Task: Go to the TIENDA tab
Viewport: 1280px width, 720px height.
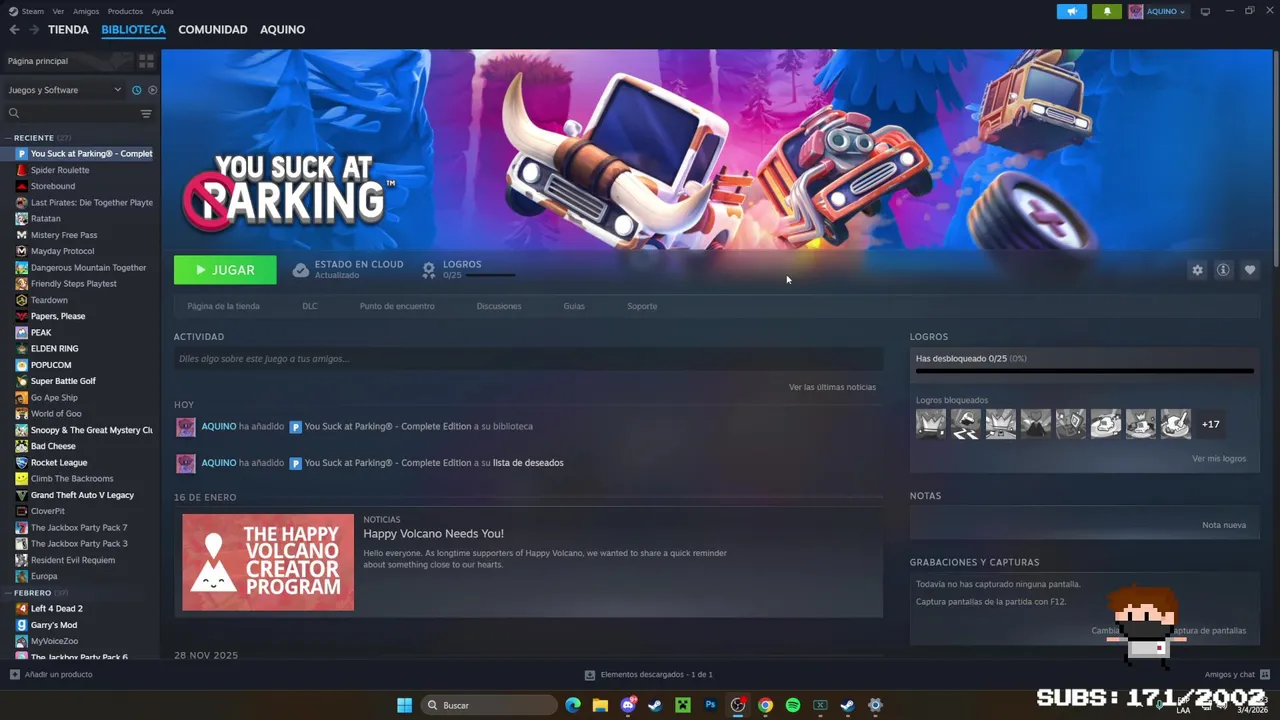Action: pos(68,30)
